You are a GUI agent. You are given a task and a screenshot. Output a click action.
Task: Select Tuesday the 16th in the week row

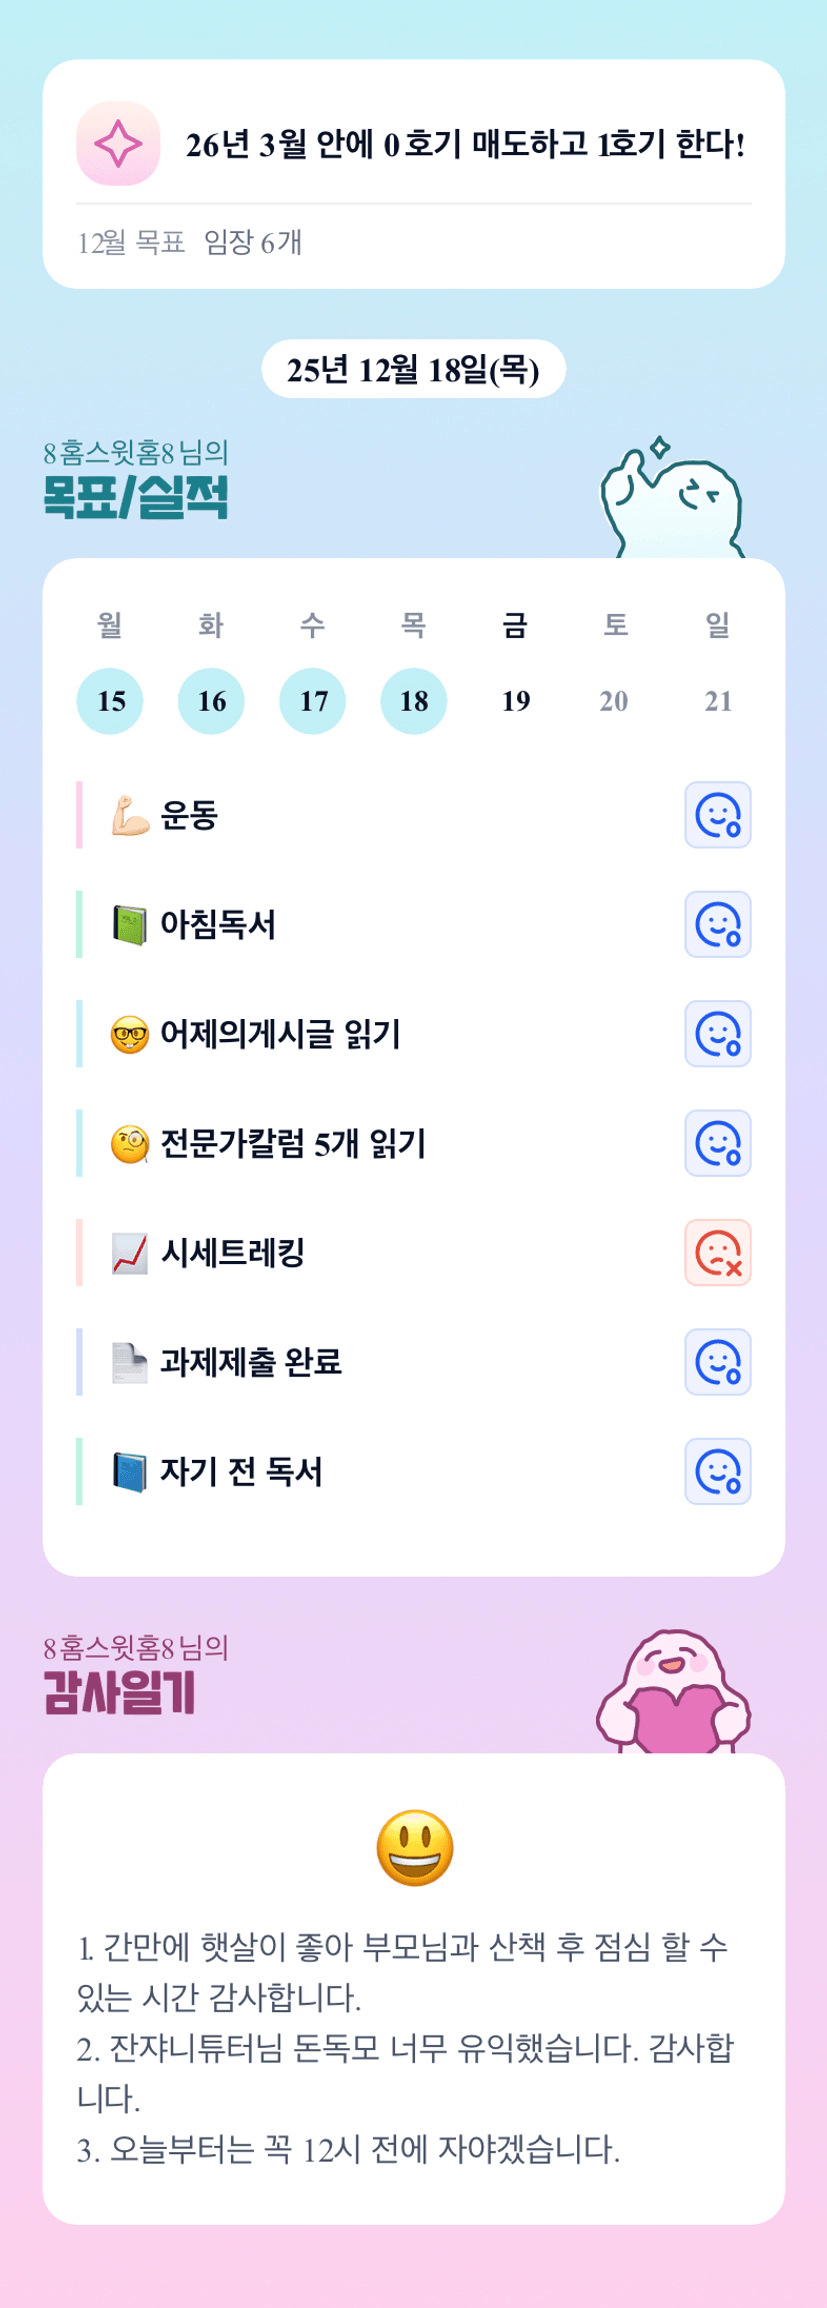(x=211, y=701)
